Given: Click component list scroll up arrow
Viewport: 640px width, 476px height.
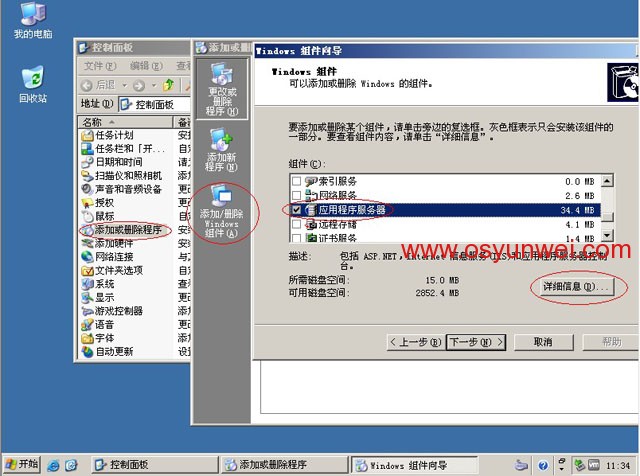Looking at the screenshot, I should (x=607, y=180).
